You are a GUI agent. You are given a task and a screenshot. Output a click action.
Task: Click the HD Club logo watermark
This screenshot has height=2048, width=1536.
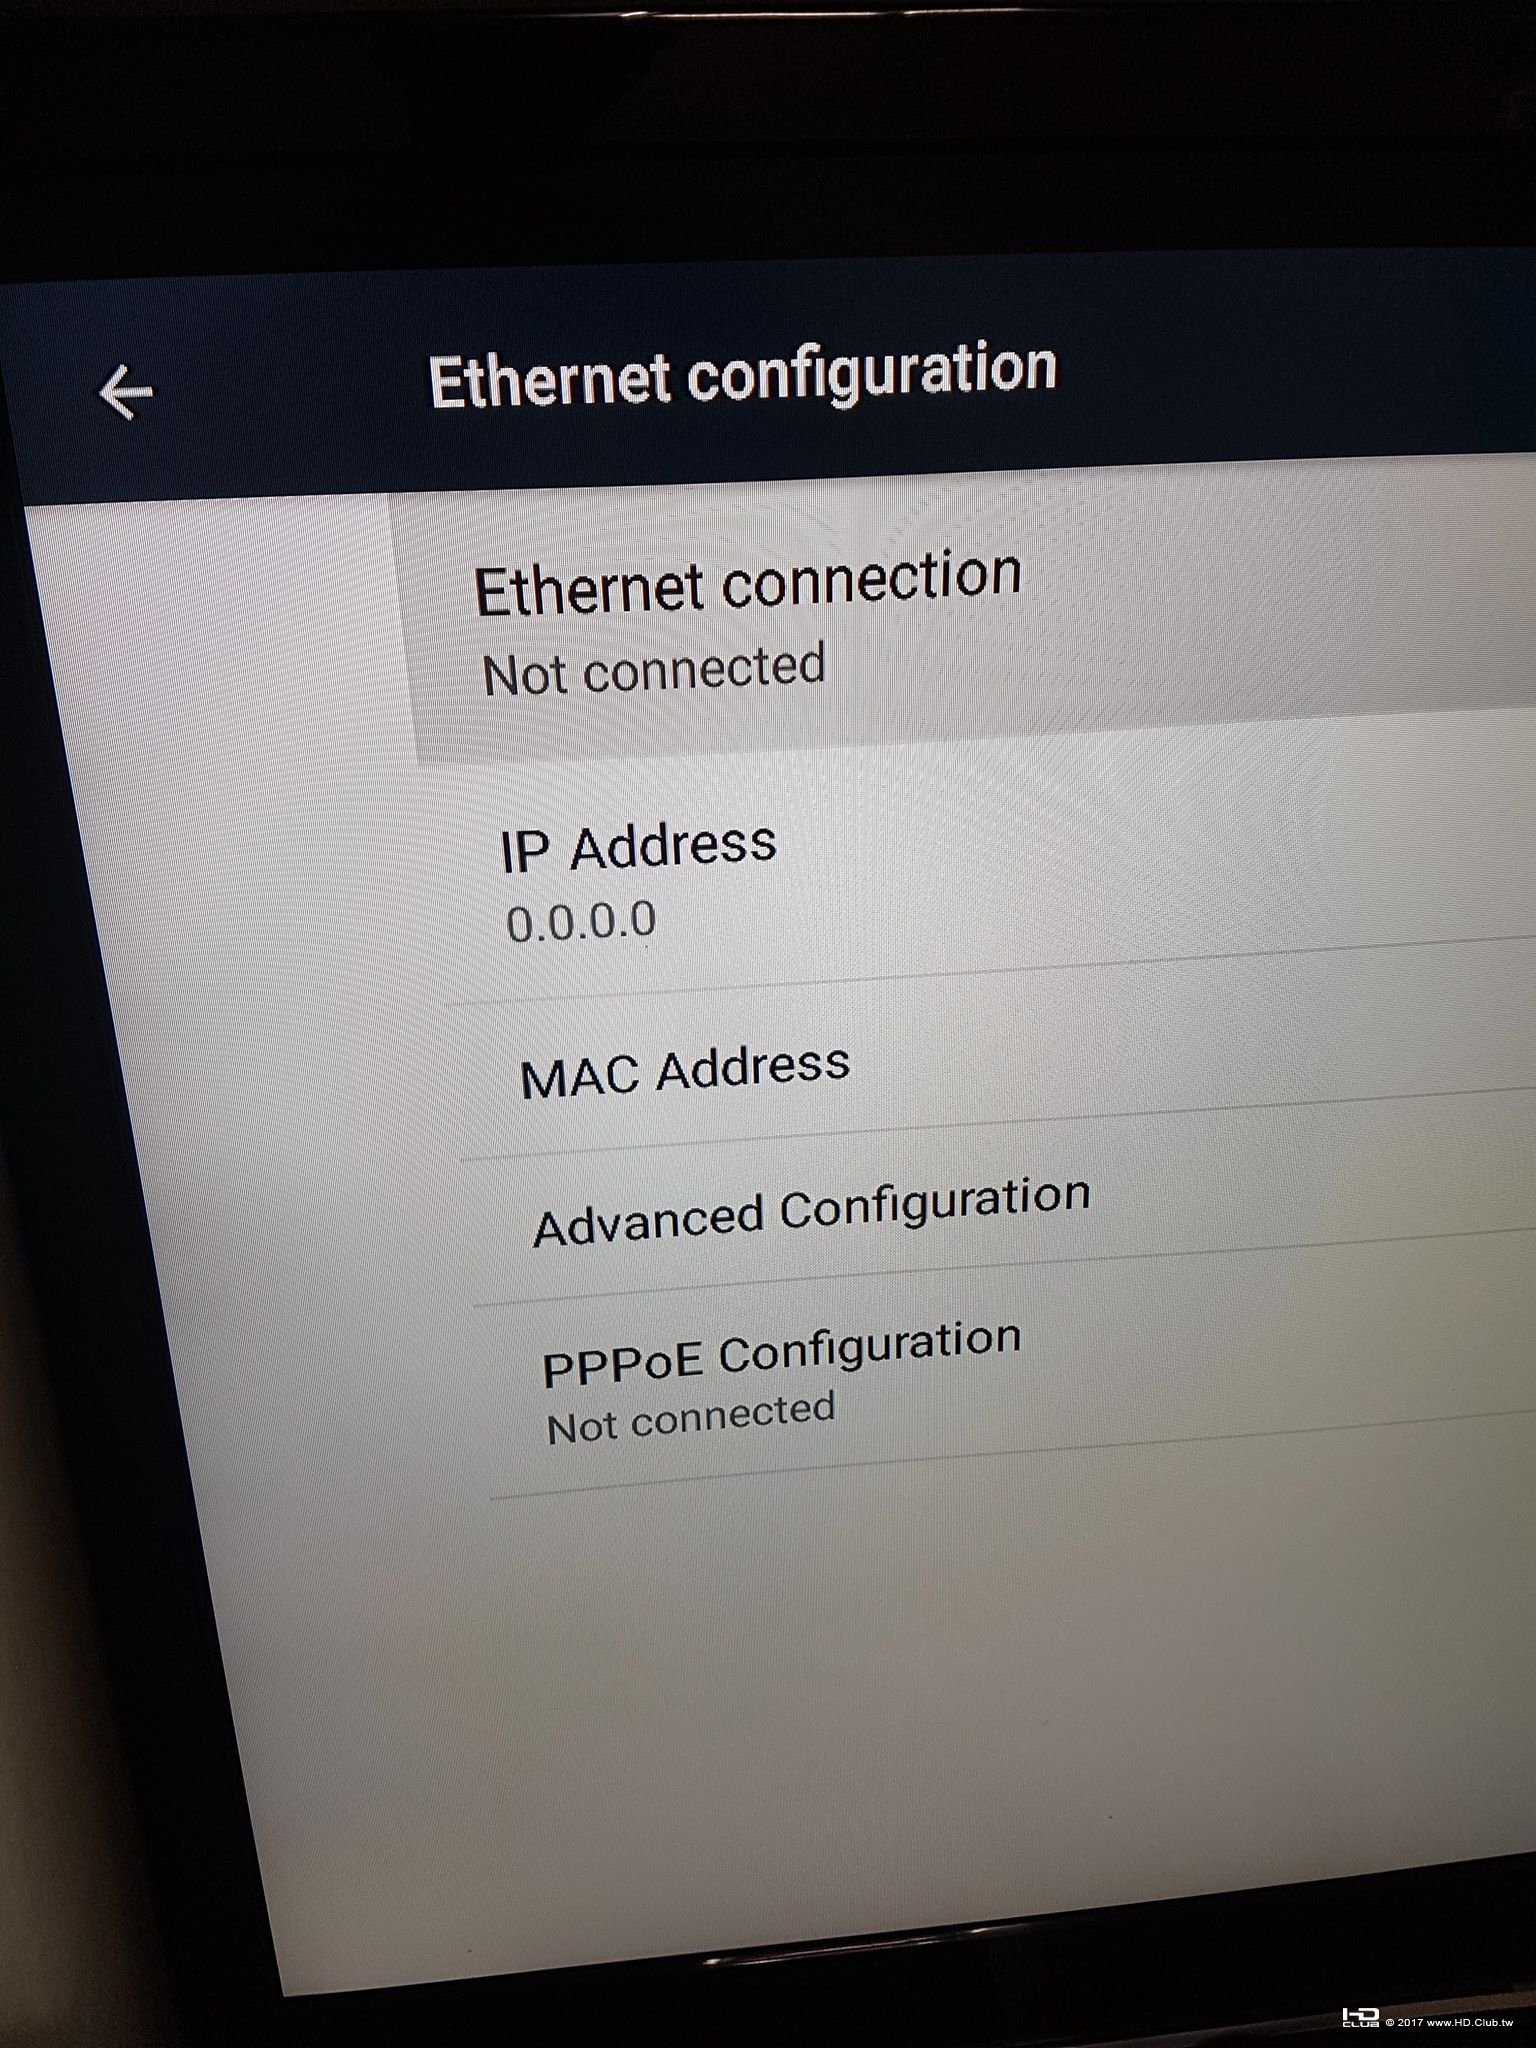click(x=1360, y=2018)
